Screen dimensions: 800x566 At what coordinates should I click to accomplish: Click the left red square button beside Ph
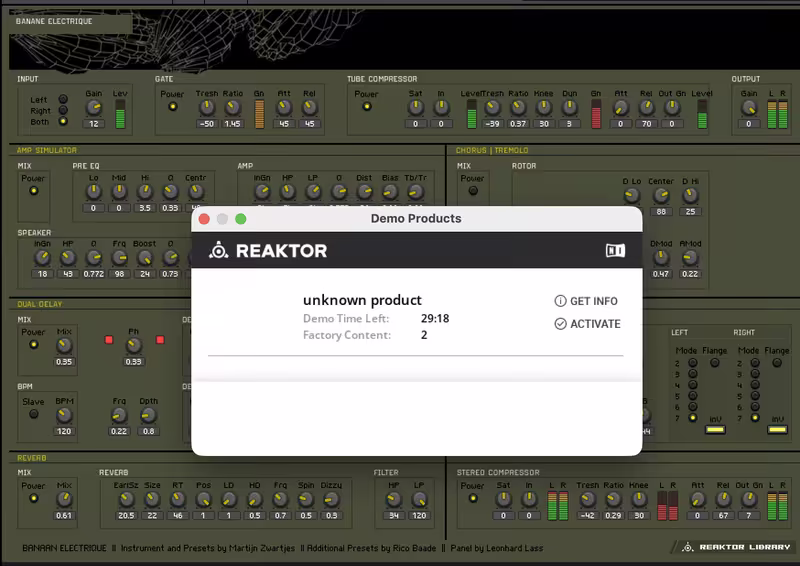point(109,340)
